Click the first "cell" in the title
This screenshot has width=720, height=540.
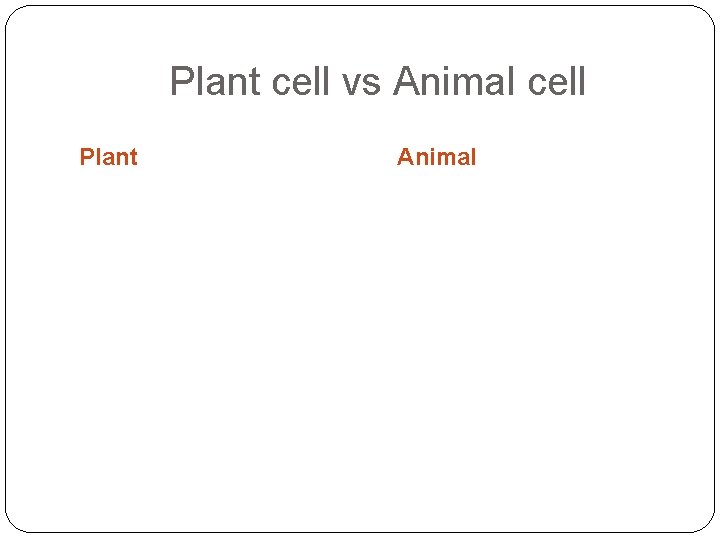pos(302,81)
